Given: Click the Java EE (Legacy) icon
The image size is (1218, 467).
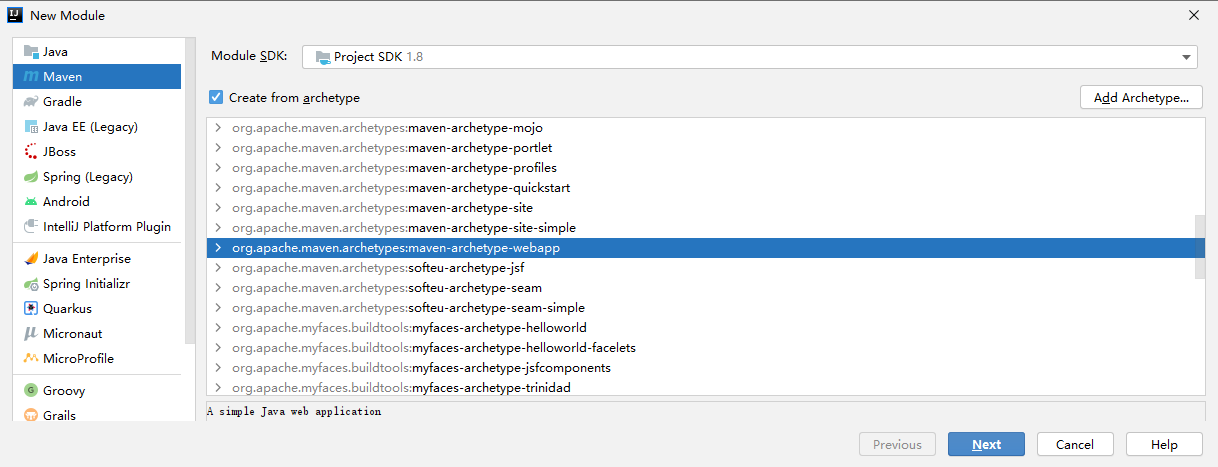Looking at the screenshot, I should pos(31,127).
